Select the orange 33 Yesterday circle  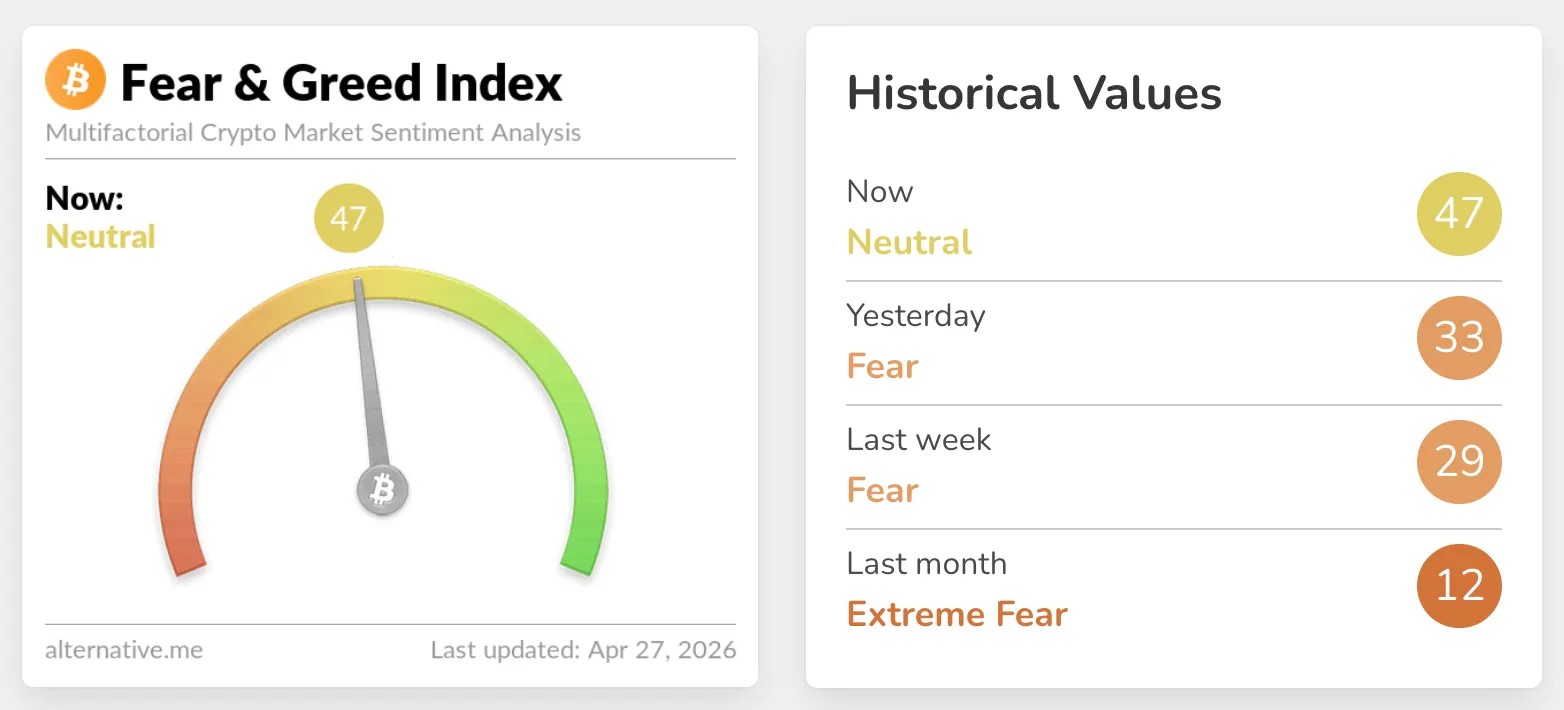1459,338
